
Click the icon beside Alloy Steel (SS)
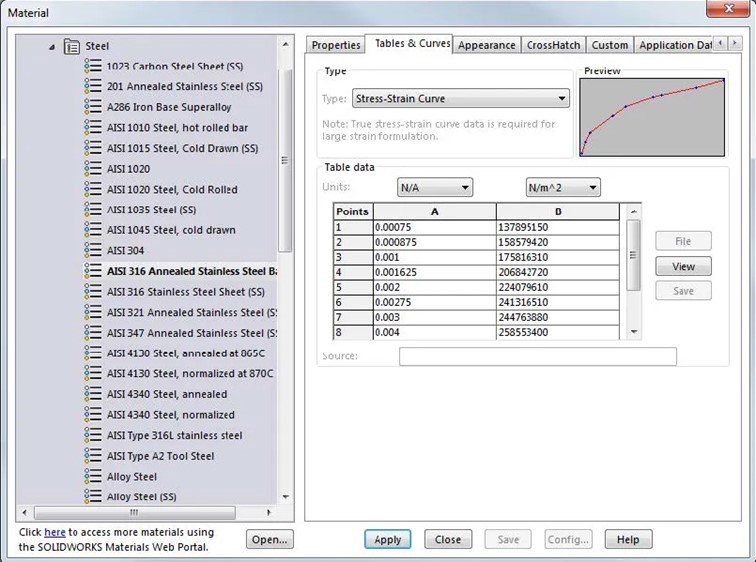point(92,497)
